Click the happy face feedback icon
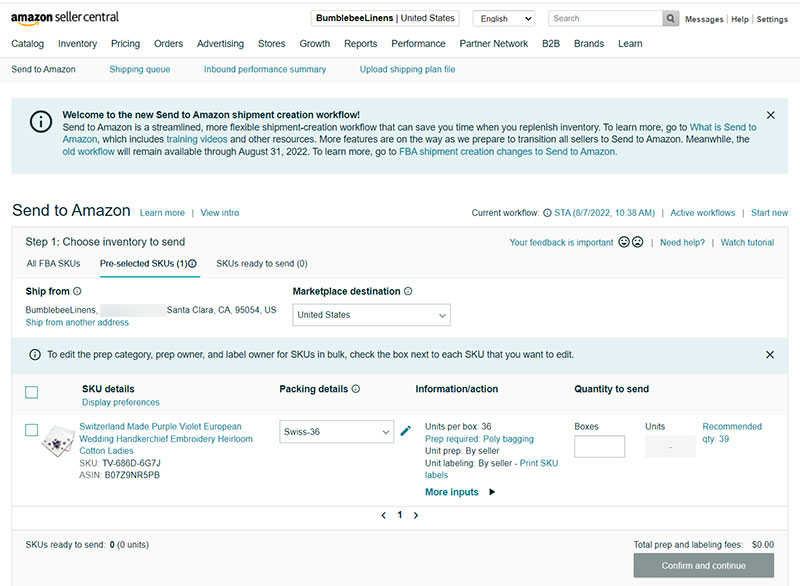Viewport: 800px width, 586px height. [624, 242]
